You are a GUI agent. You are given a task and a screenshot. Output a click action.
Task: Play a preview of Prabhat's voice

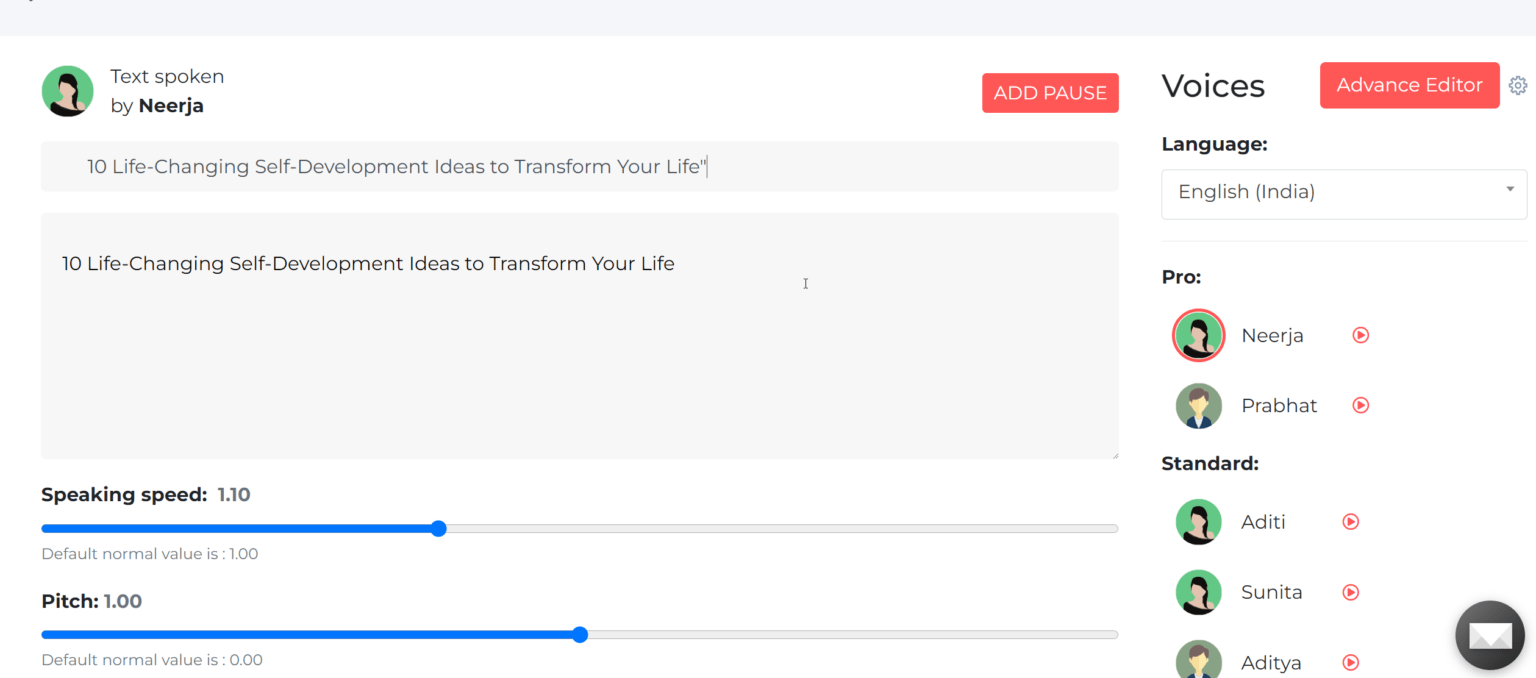click(x=1360, y=405)
